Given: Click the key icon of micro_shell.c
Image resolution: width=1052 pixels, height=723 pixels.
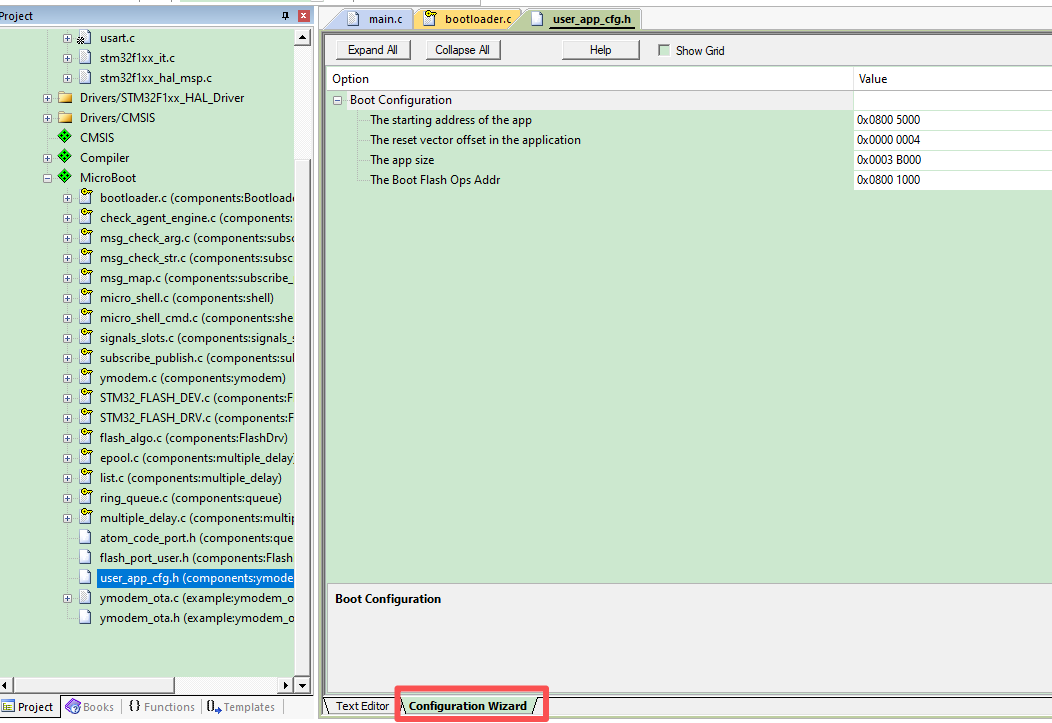Looking at the screenshot, I should point(86,296).
